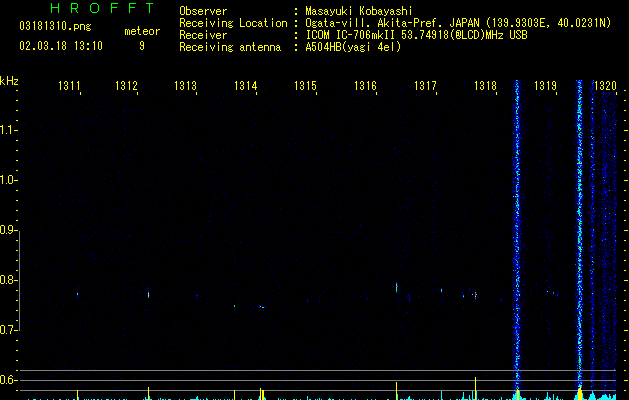Click the 1319 time axis label
This screenshot has width=629, height=400.
point(546,86)
